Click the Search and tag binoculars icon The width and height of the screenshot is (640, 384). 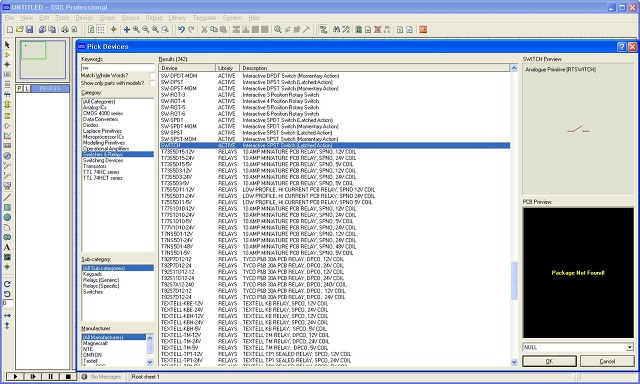coord(336,29)
